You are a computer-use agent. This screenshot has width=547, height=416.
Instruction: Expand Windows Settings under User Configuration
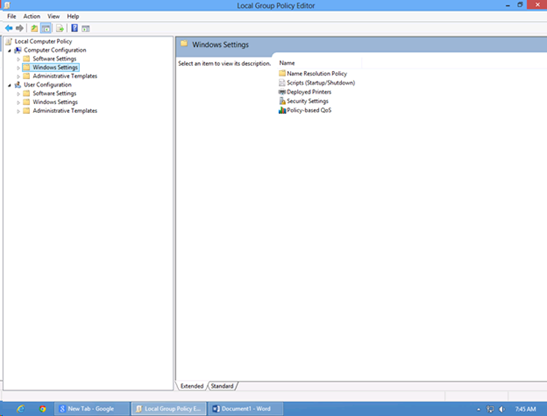(18, 103)
